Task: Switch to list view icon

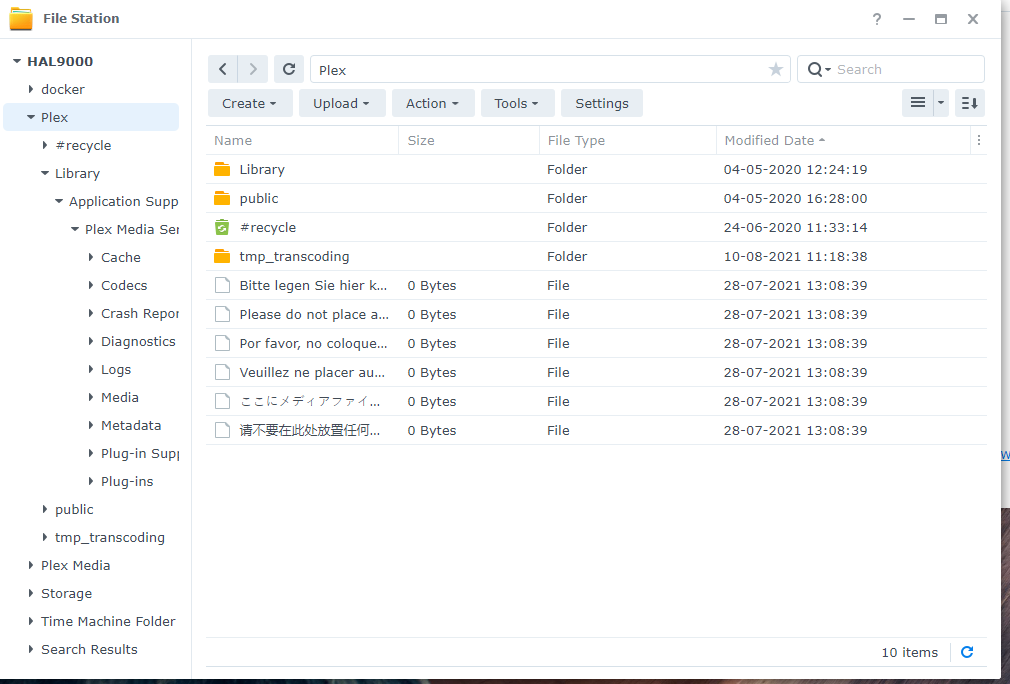Action: (x=918, y=102)
